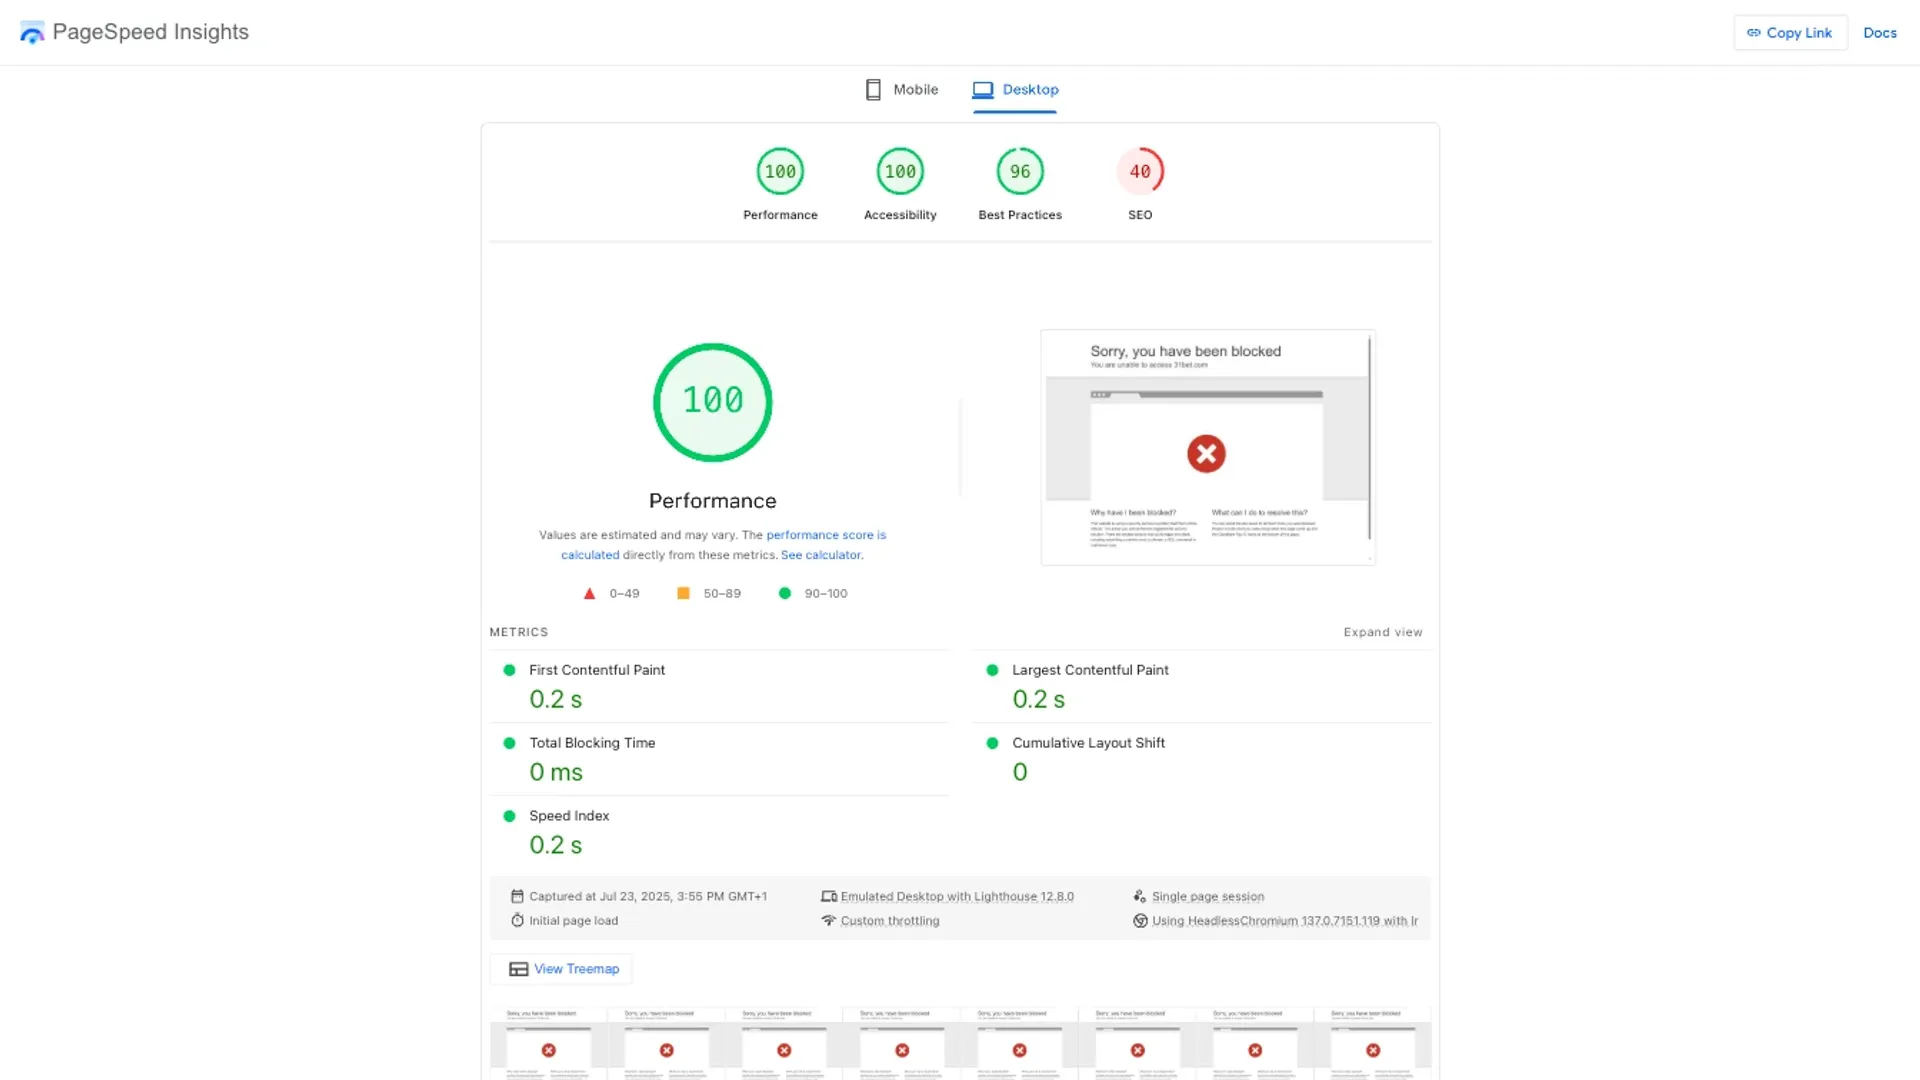
Task: Toggle Expand view for metrics
Action: click(1382, 632)
